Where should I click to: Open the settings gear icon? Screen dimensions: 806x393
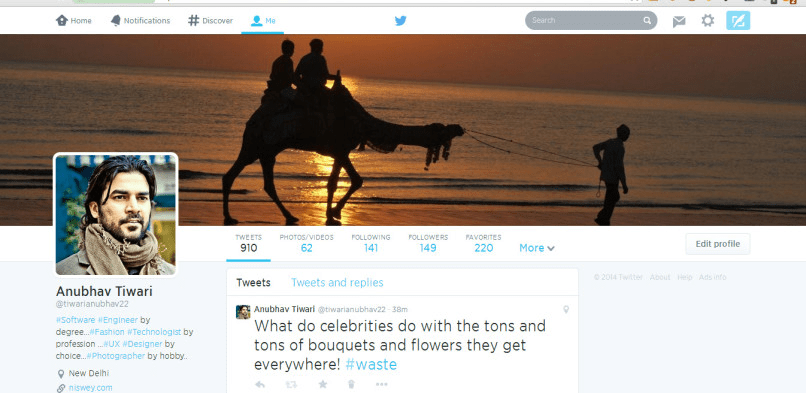(708, 21)
